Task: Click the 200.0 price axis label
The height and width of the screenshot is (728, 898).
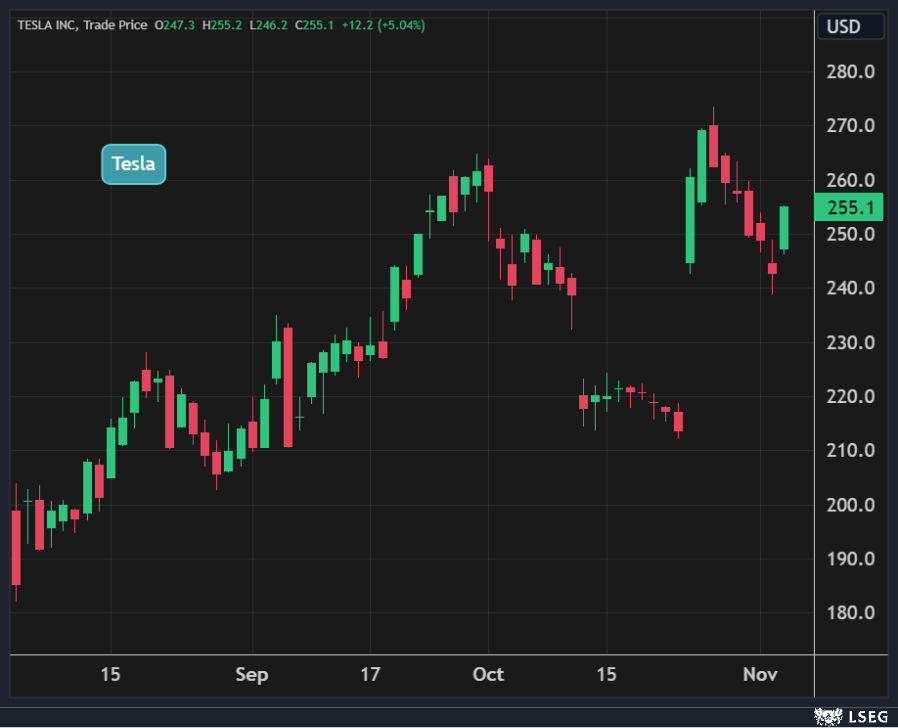Action: coord(853,505)
